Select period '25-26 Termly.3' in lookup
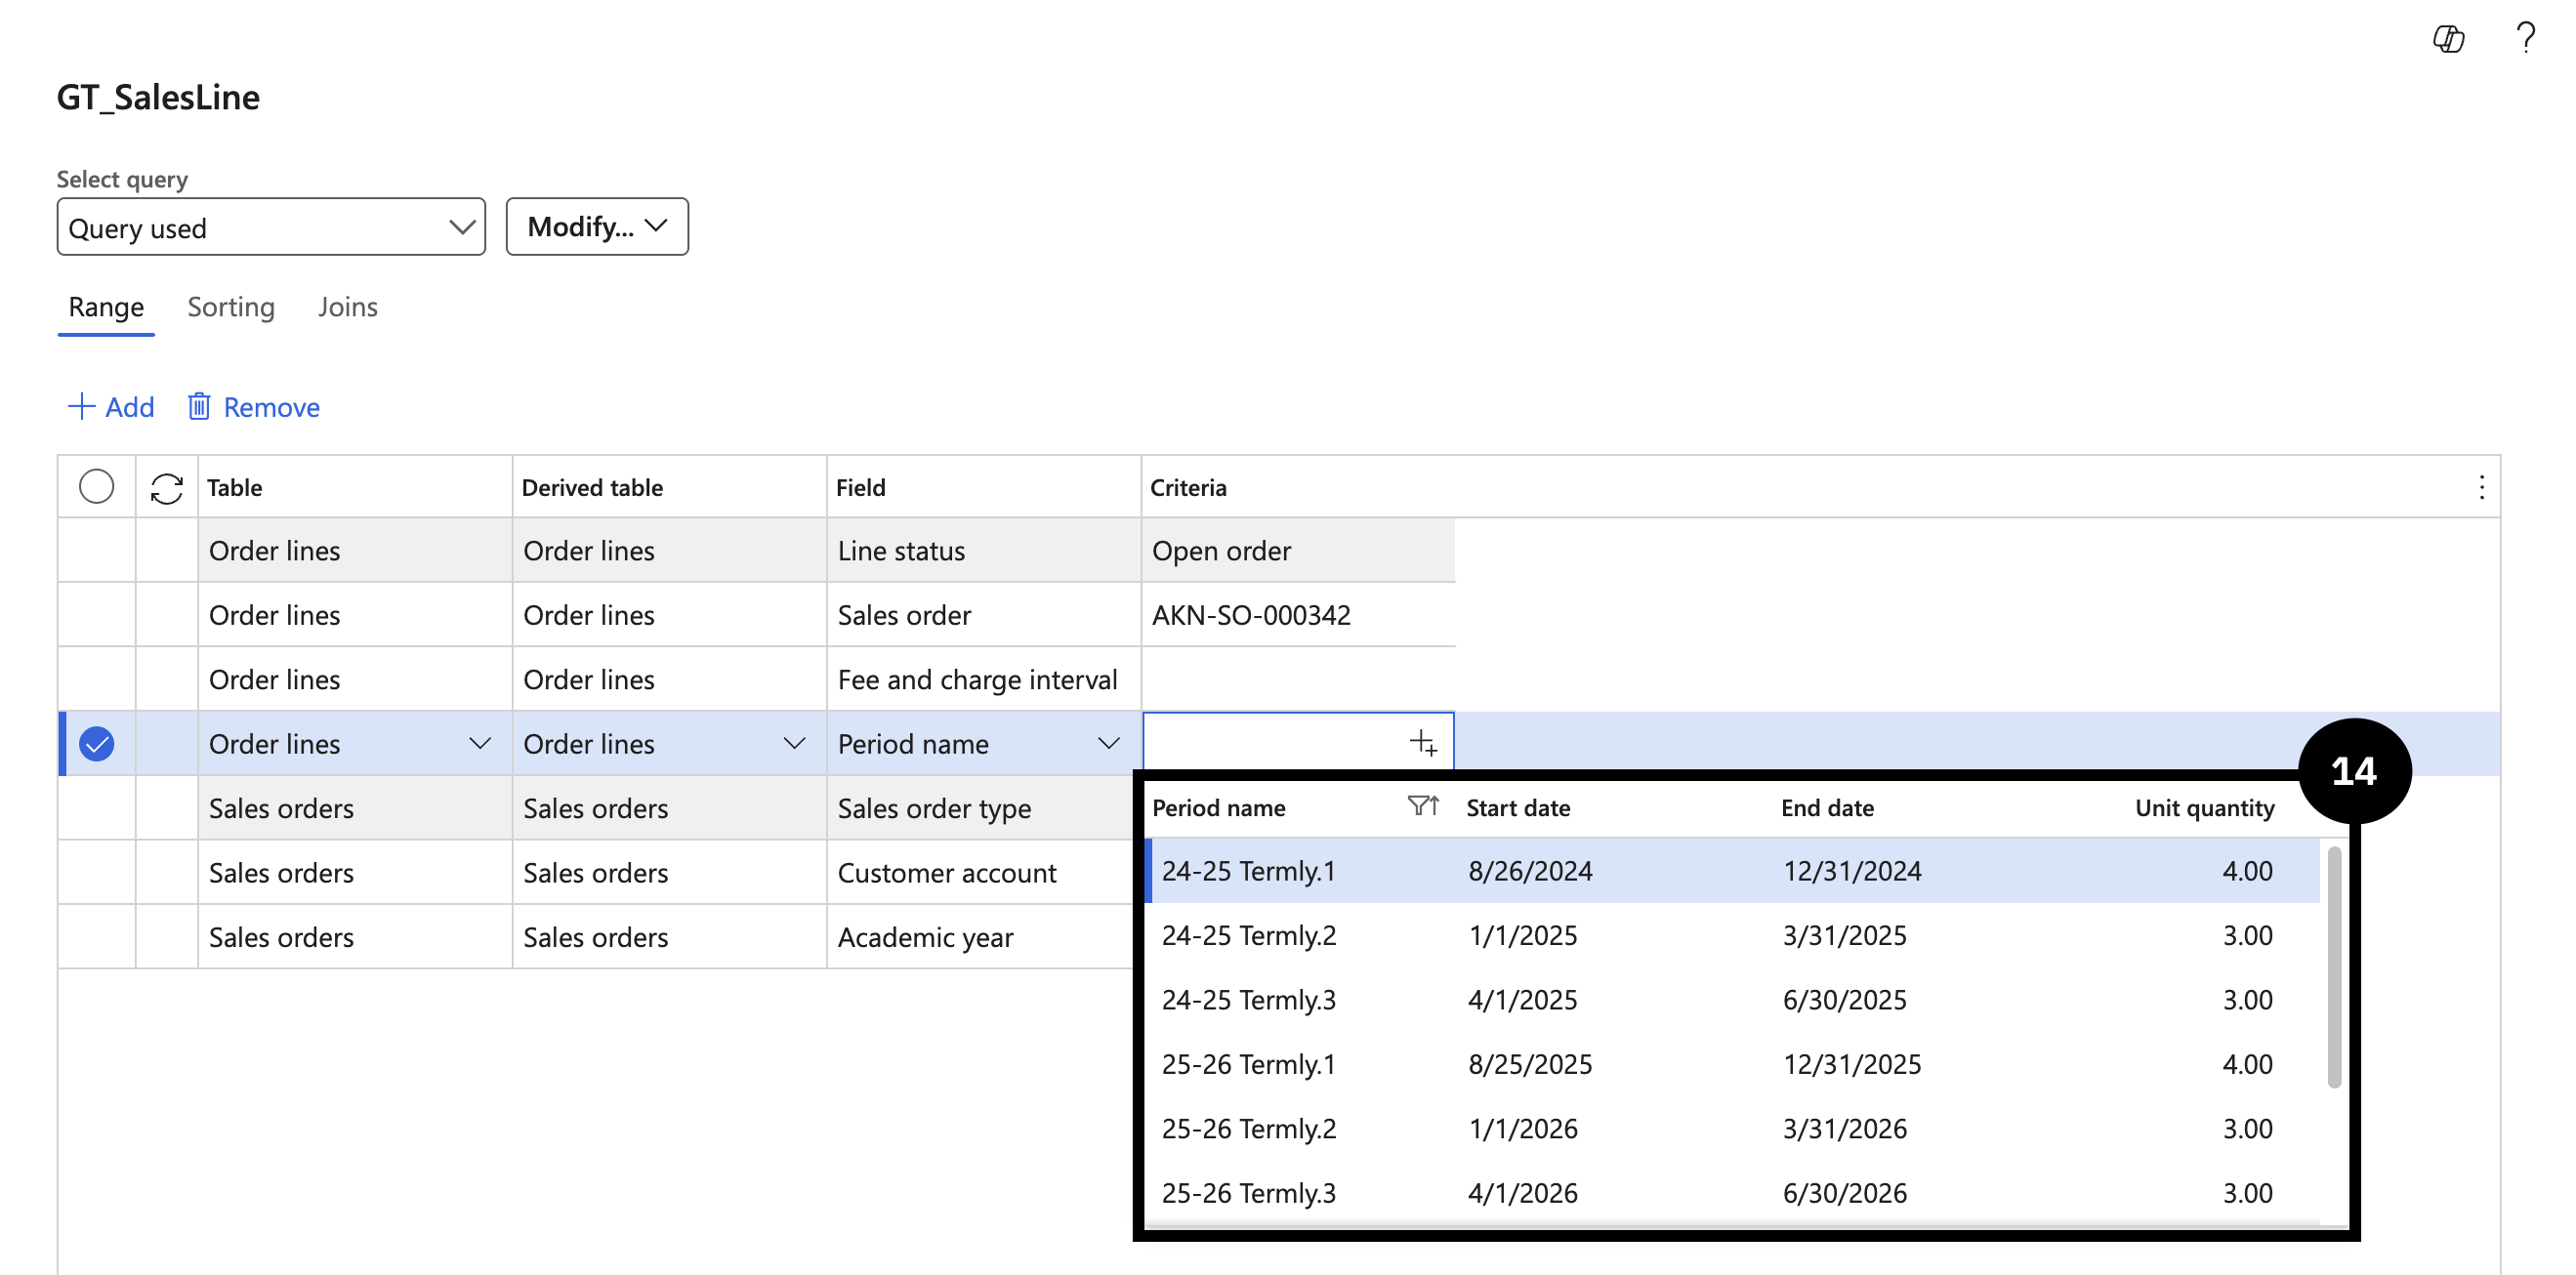The image size is (2576, 1275). [1248, 1193]
